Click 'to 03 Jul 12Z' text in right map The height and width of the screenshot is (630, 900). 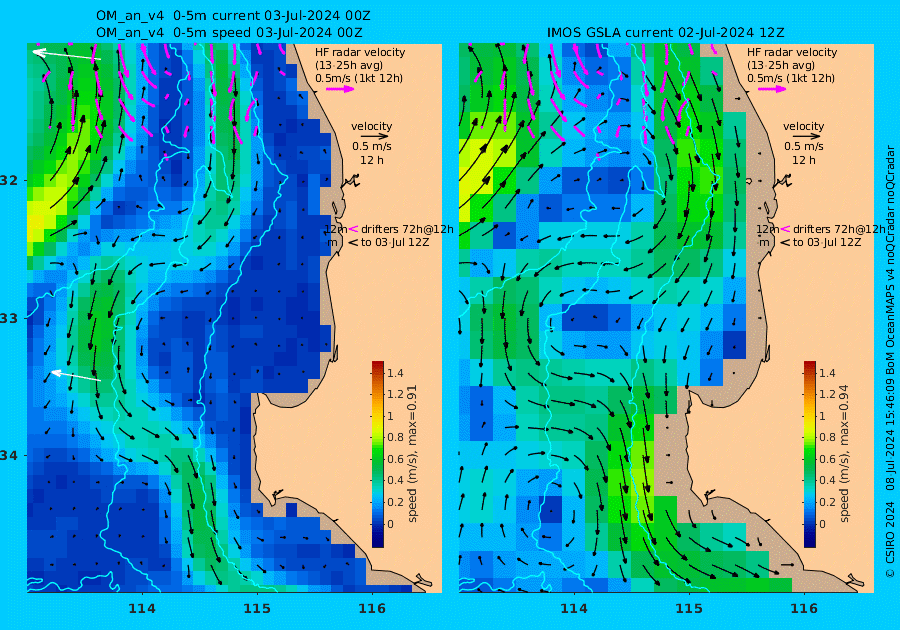tap(827, 242)
